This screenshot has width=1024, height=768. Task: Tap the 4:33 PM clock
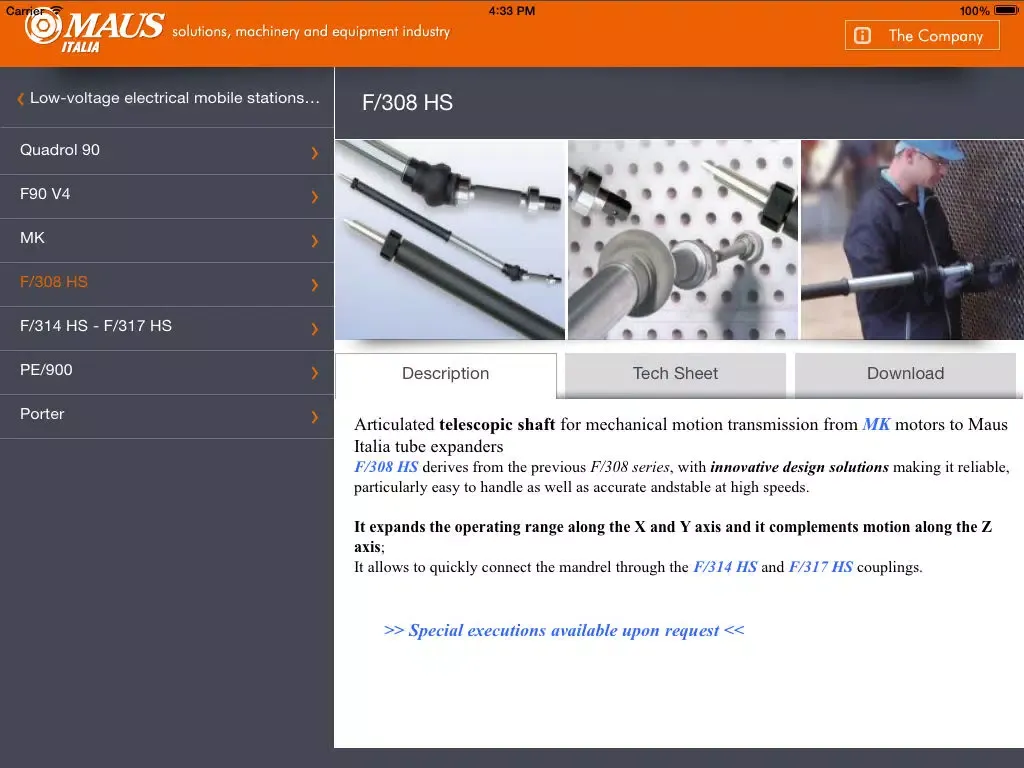point(512,10)
